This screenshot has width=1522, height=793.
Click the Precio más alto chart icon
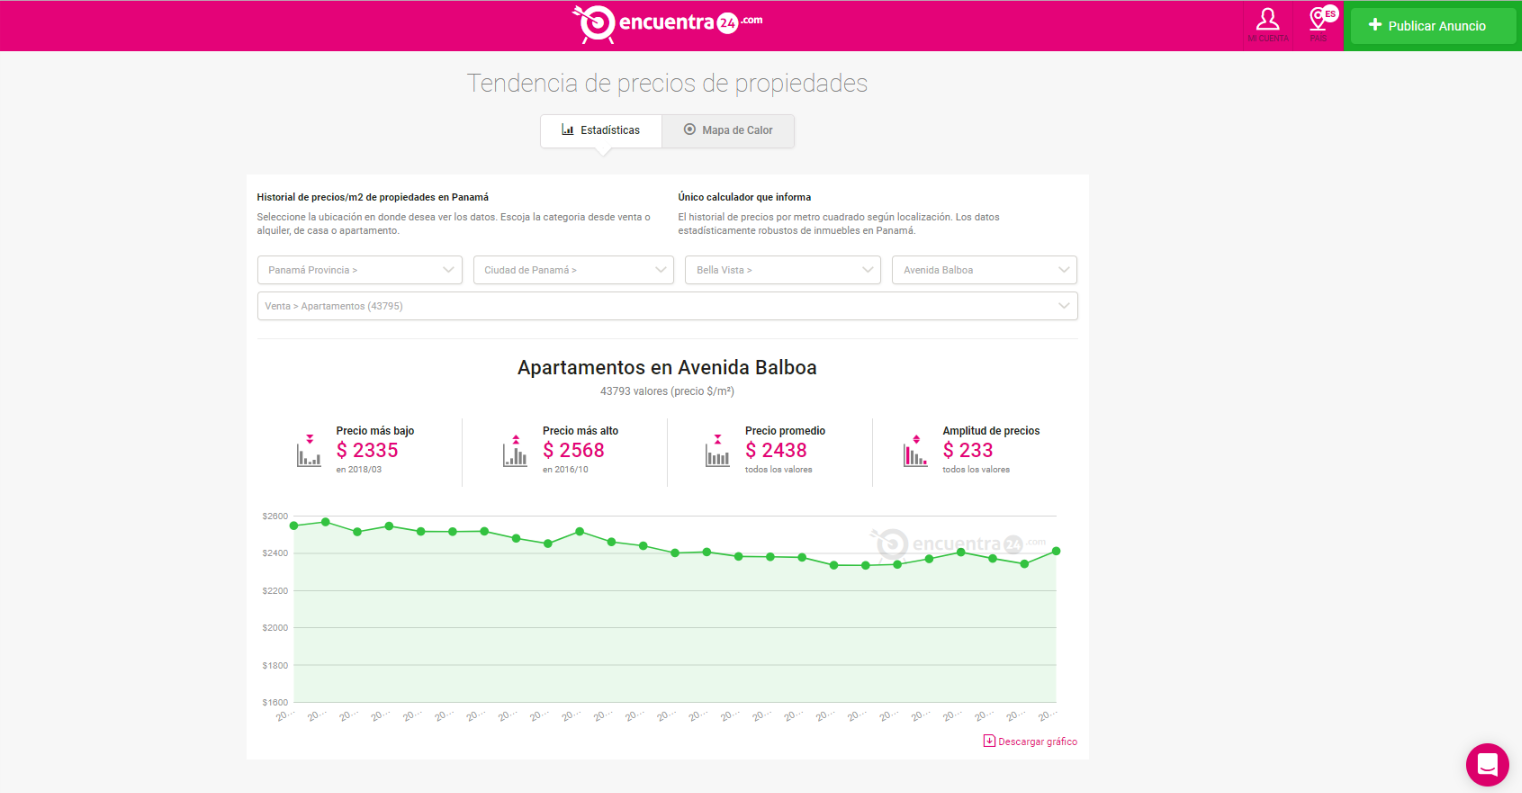point(515,451)
